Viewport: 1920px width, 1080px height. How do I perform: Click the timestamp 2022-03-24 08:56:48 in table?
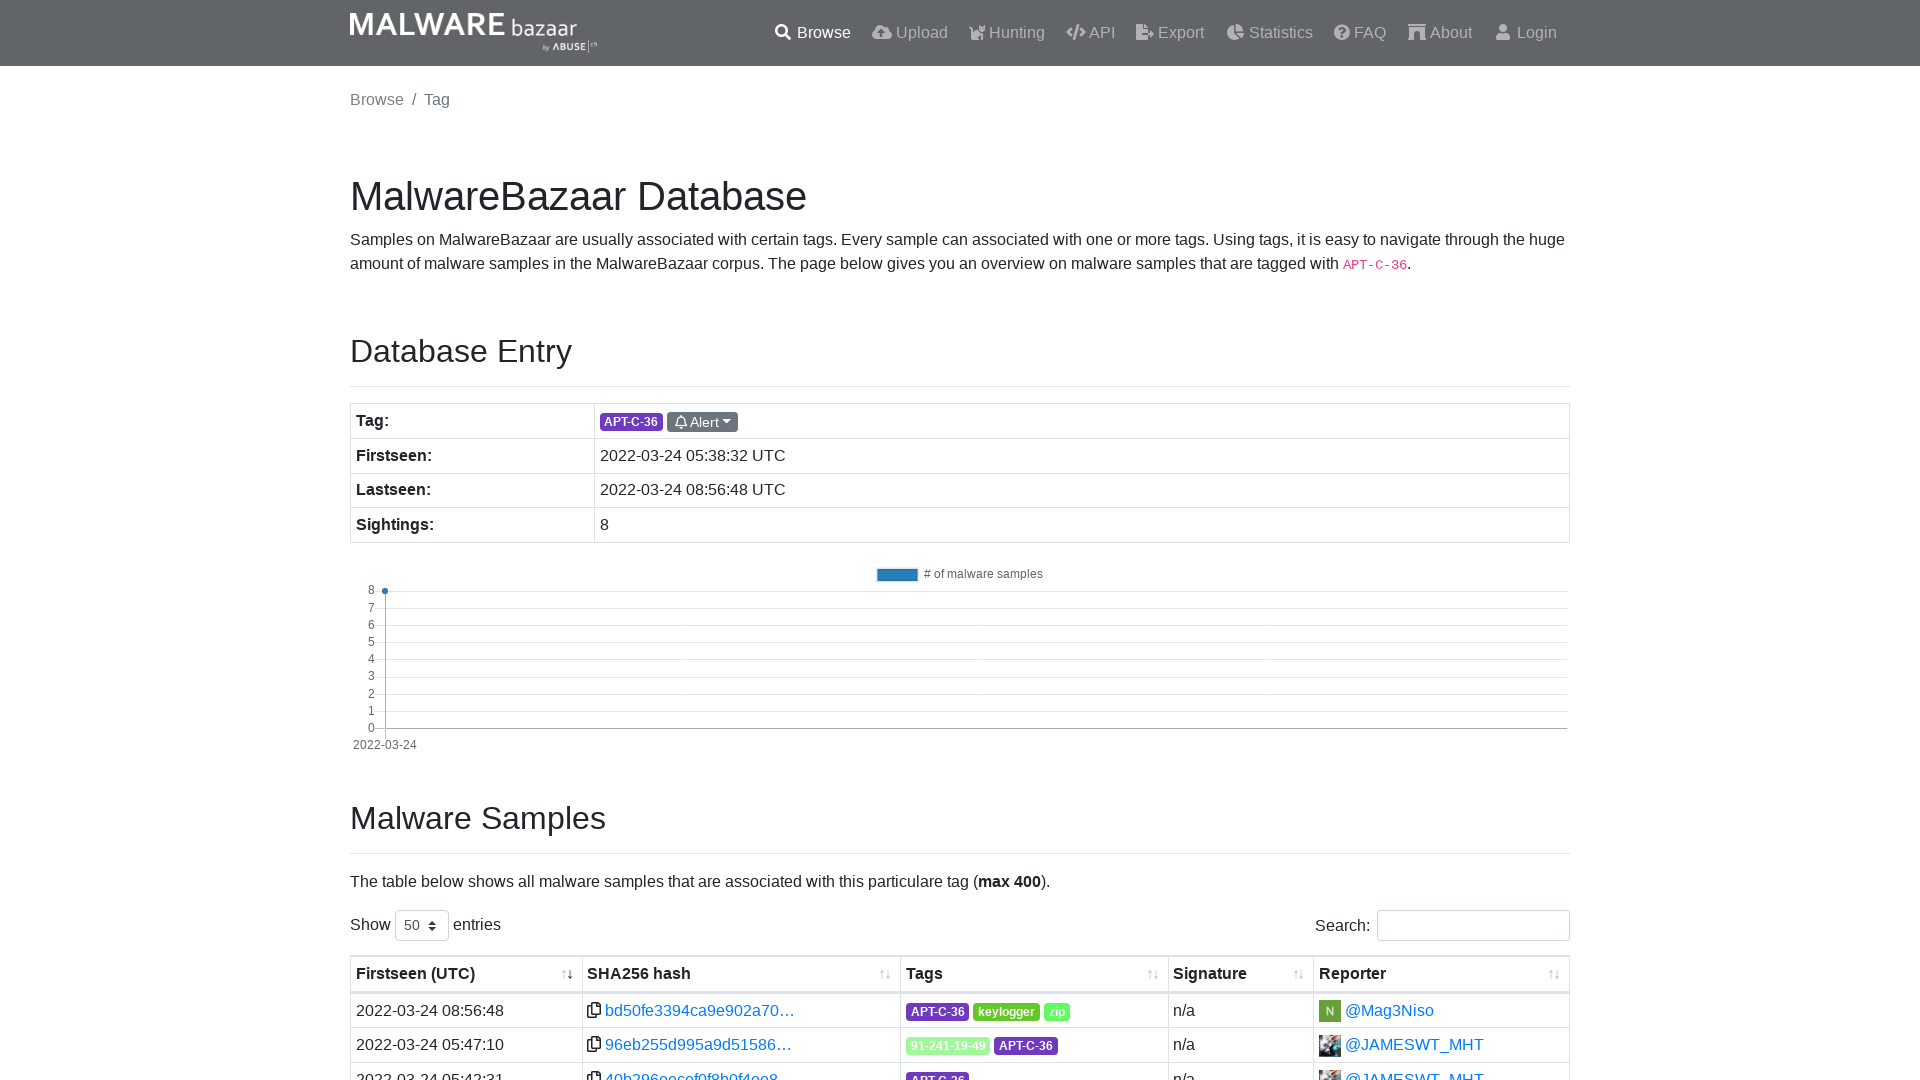point(430,1011)
